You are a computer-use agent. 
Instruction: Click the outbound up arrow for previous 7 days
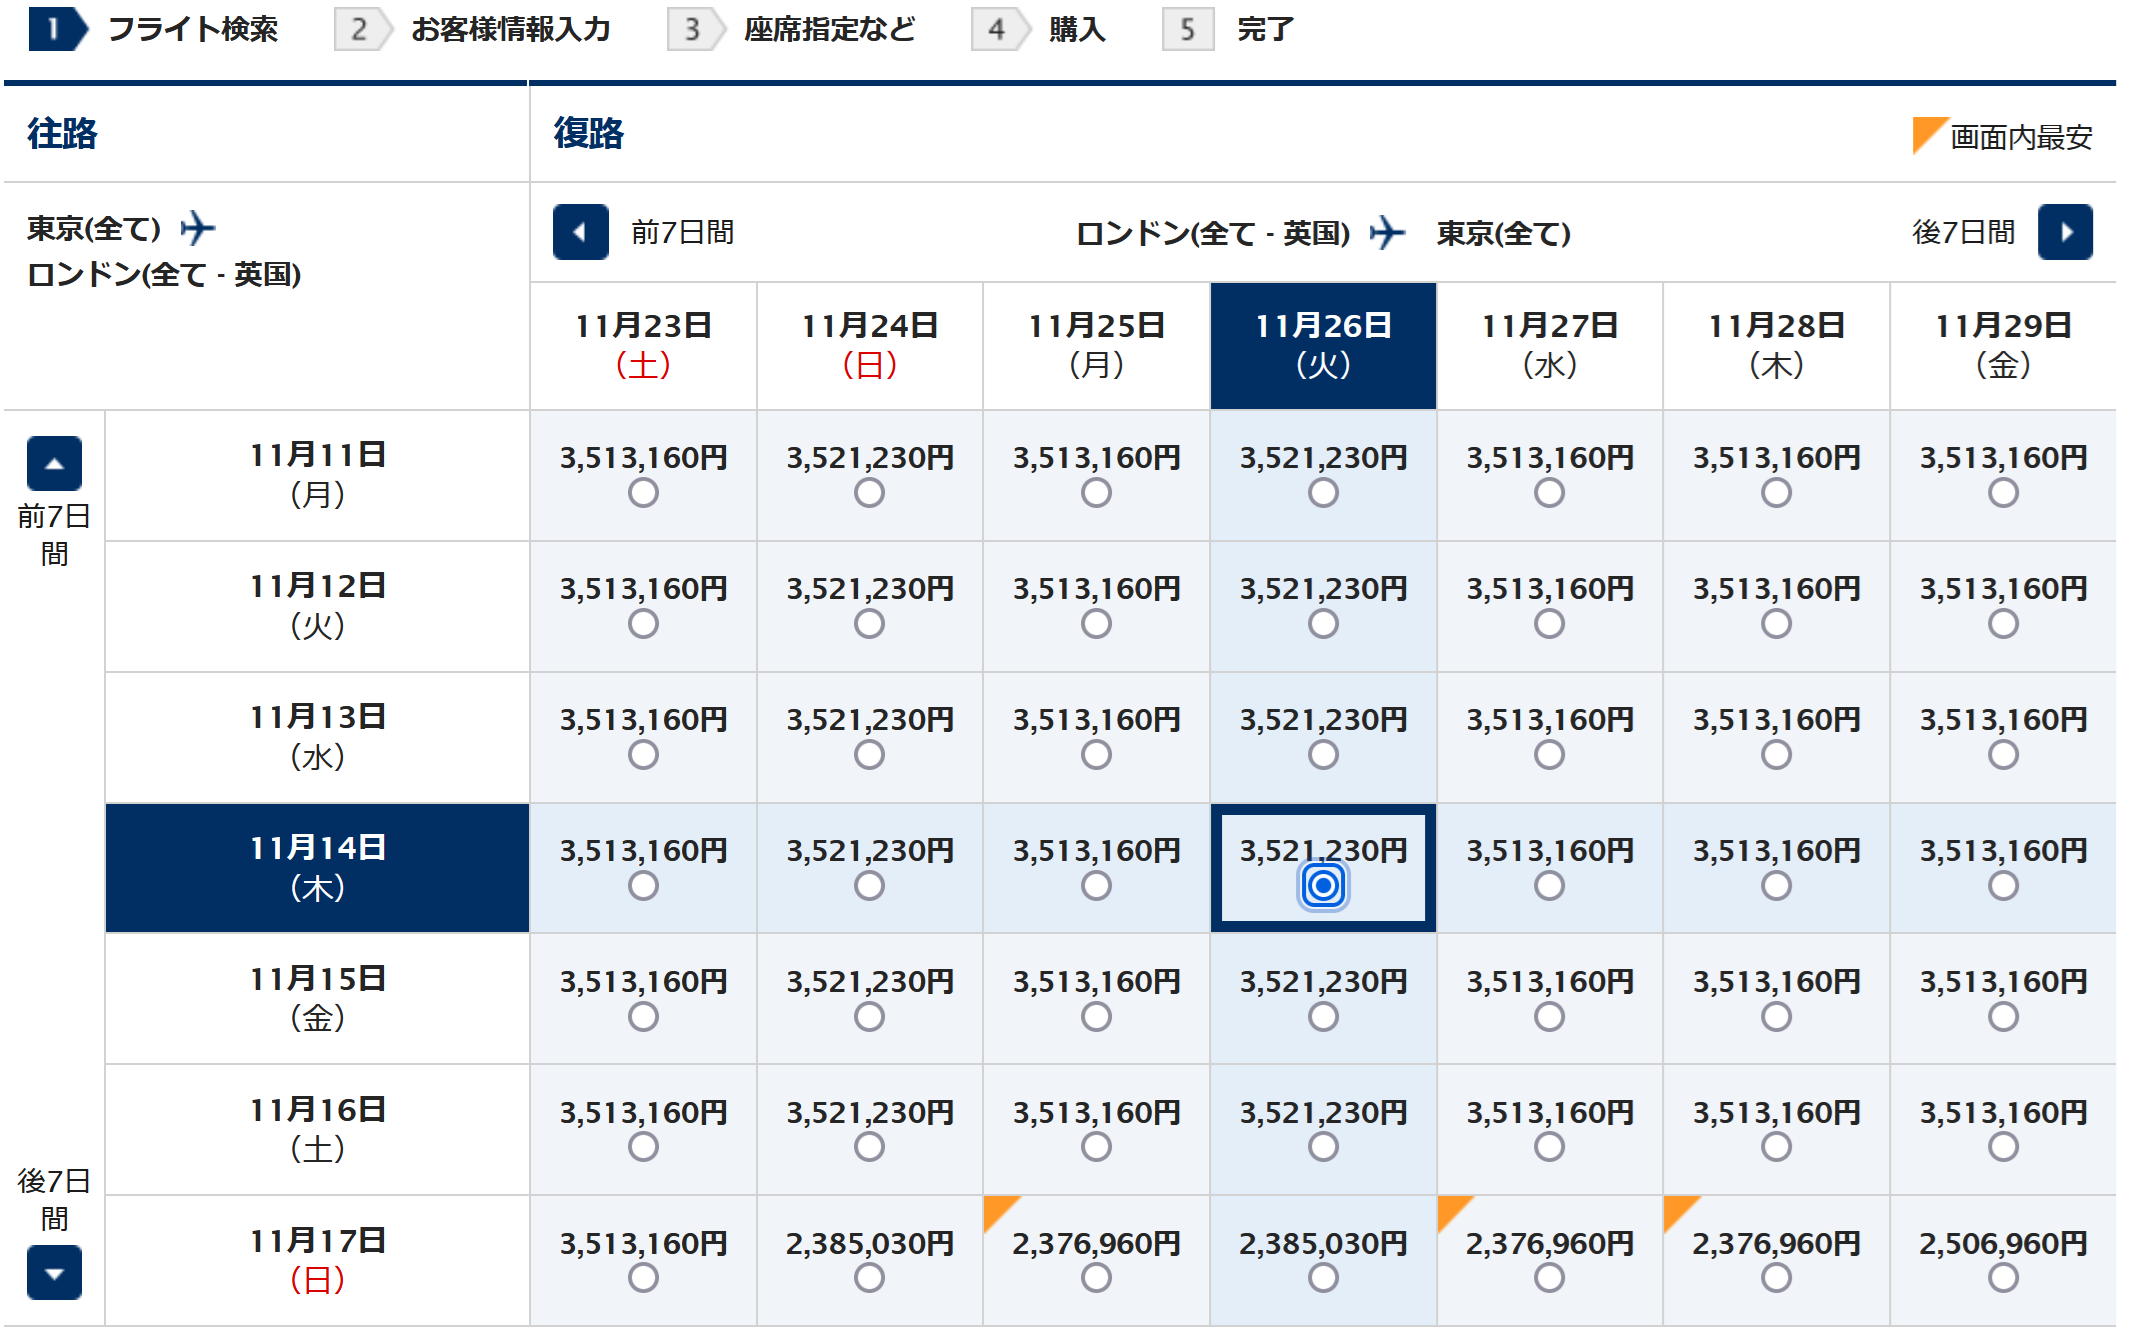click(x=54, y=463)
